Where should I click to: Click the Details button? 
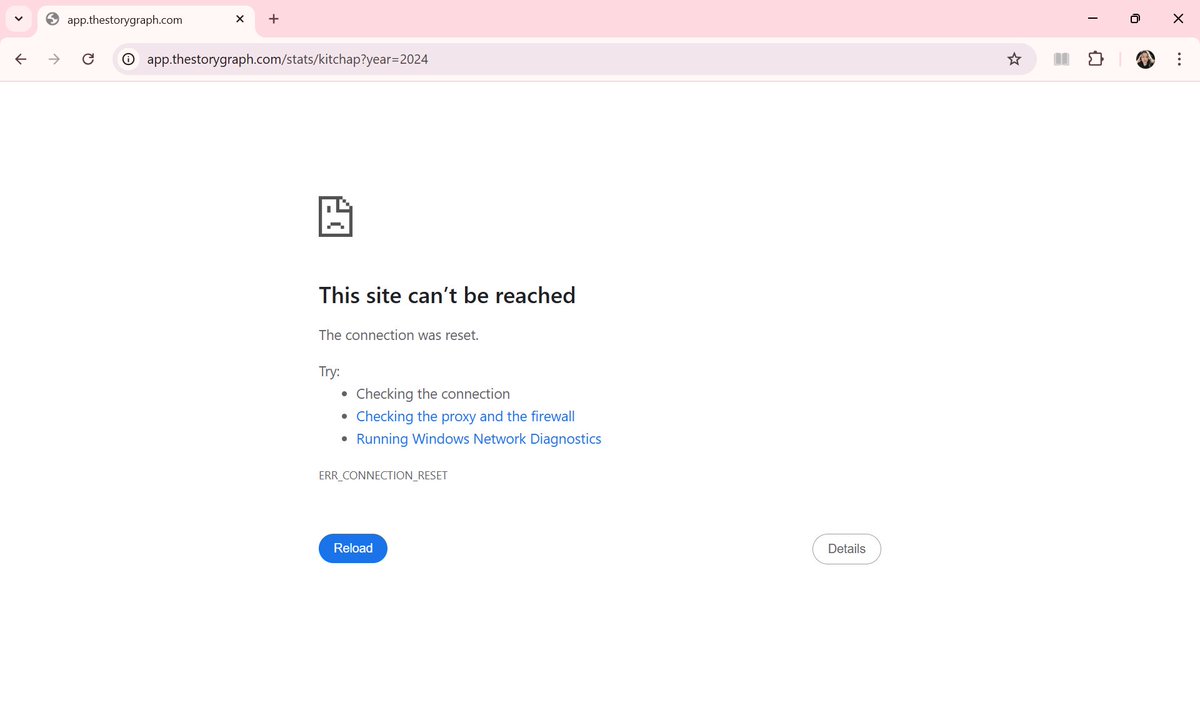pyautogui.click(x=846, y=549)
